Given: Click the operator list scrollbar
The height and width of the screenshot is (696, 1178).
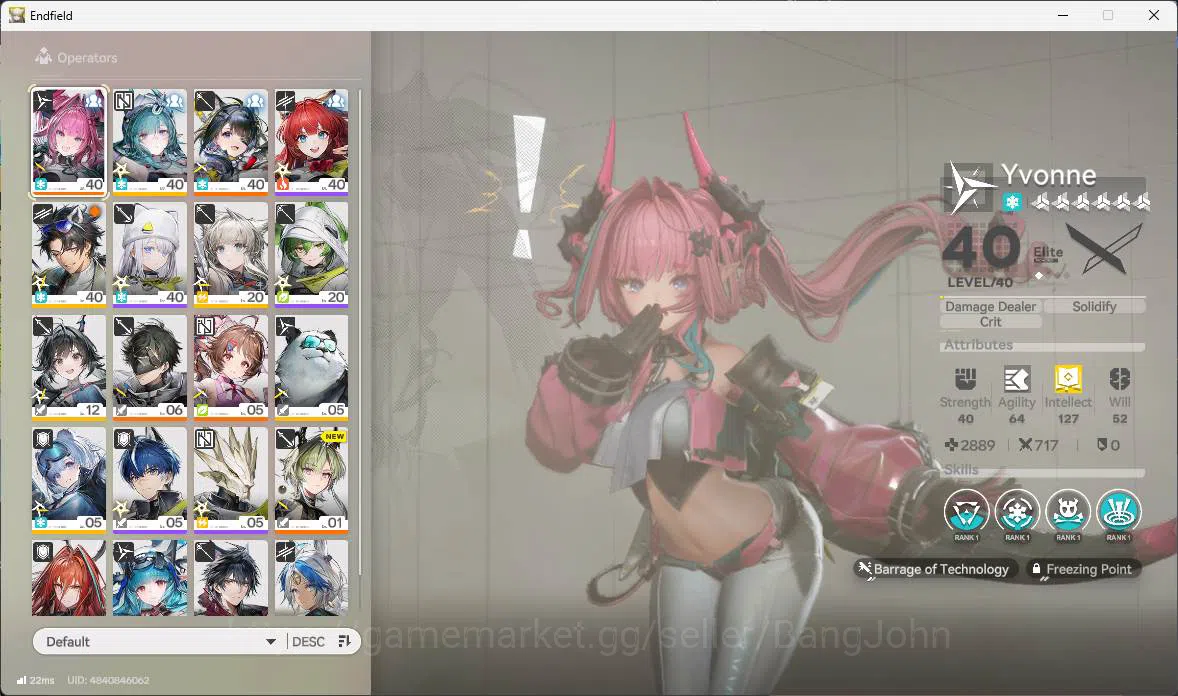Looking at the screenshot, I should tap(360, 331).
